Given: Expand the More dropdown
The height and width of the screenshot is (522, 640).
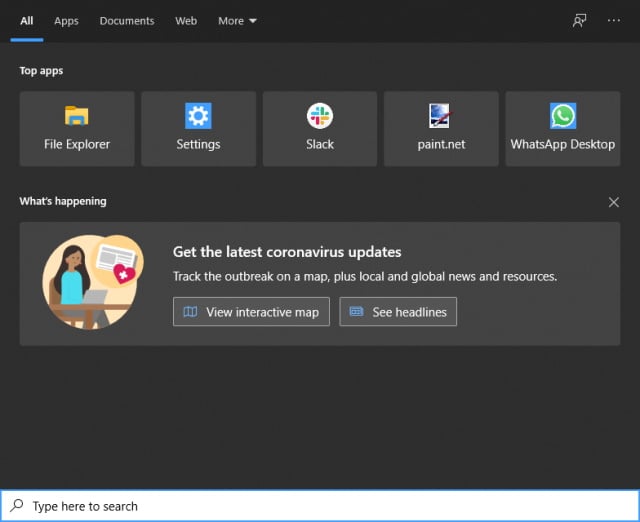Looking at the screenshot, I should [237, 21].
